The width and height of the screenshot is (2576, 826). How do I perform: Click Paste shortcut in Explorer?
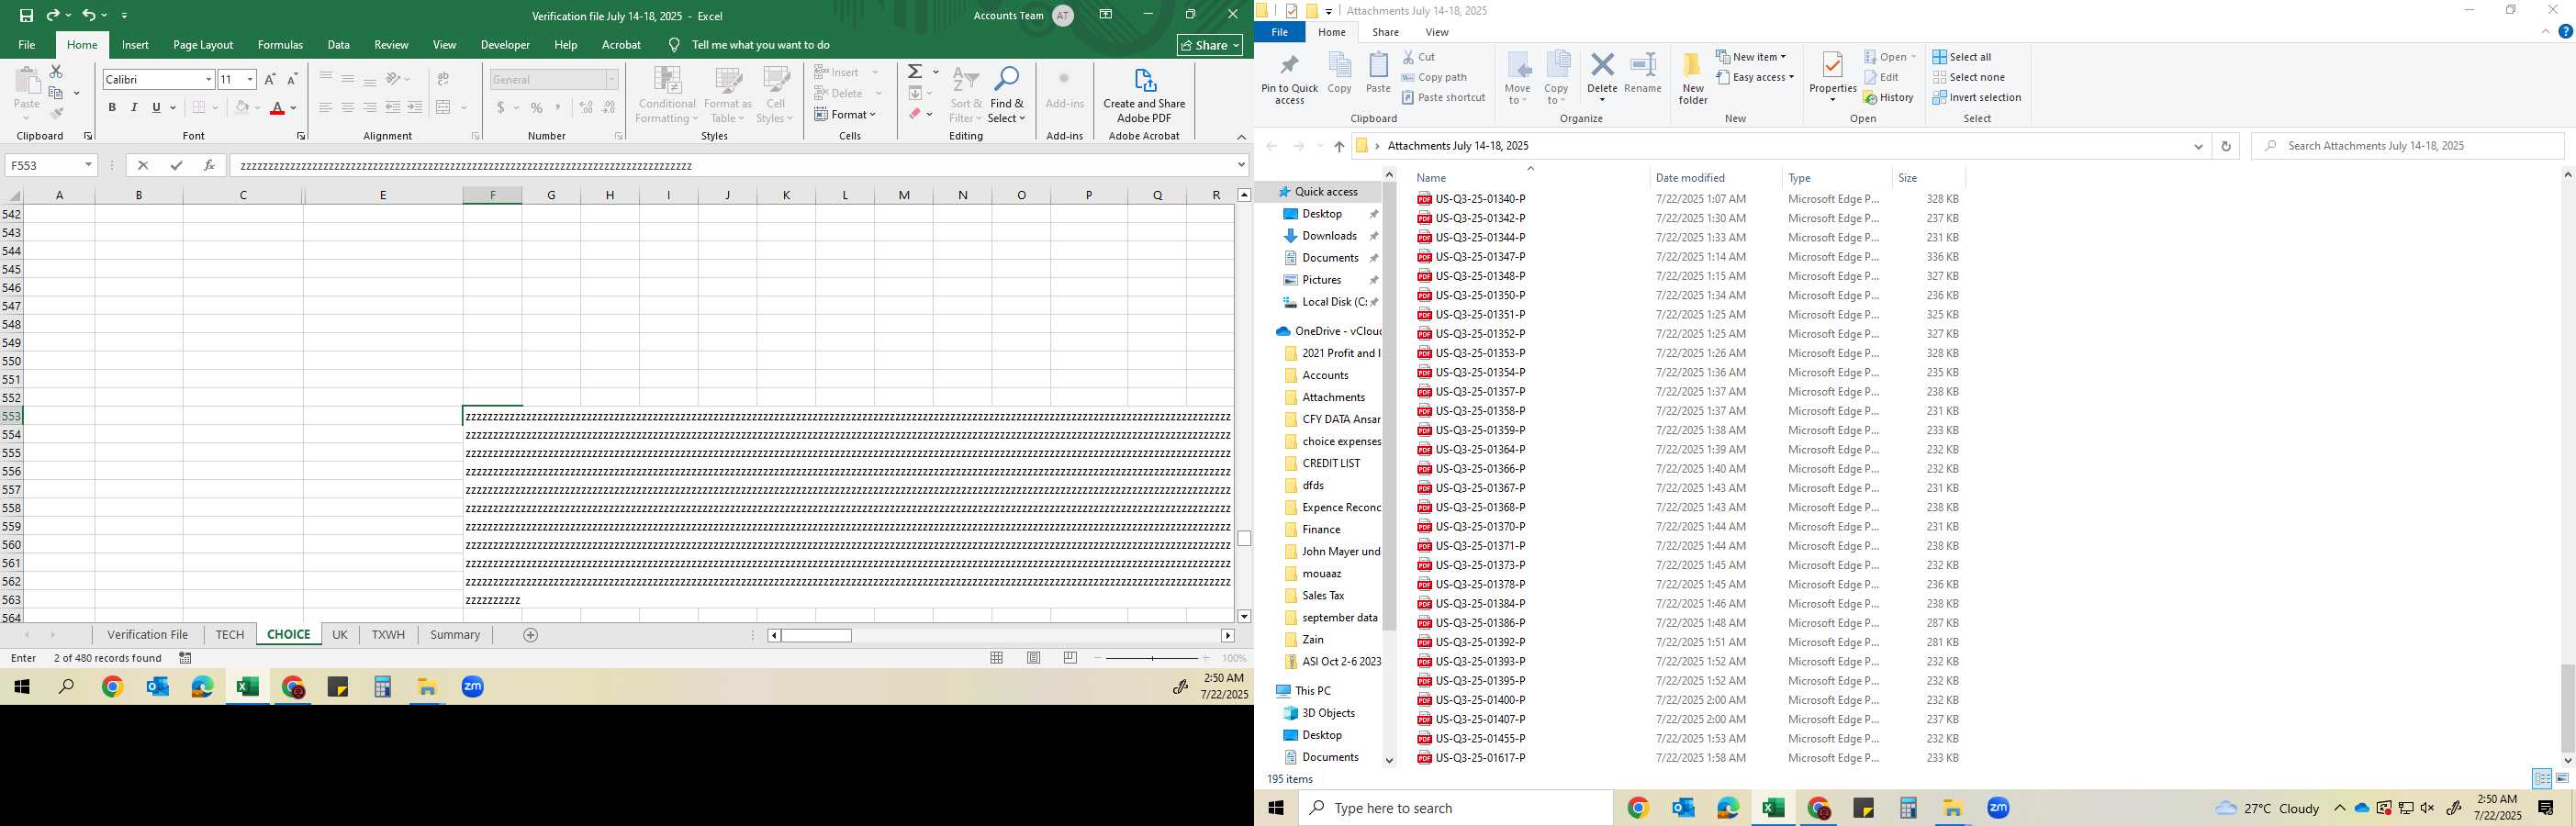[1443, 97]
